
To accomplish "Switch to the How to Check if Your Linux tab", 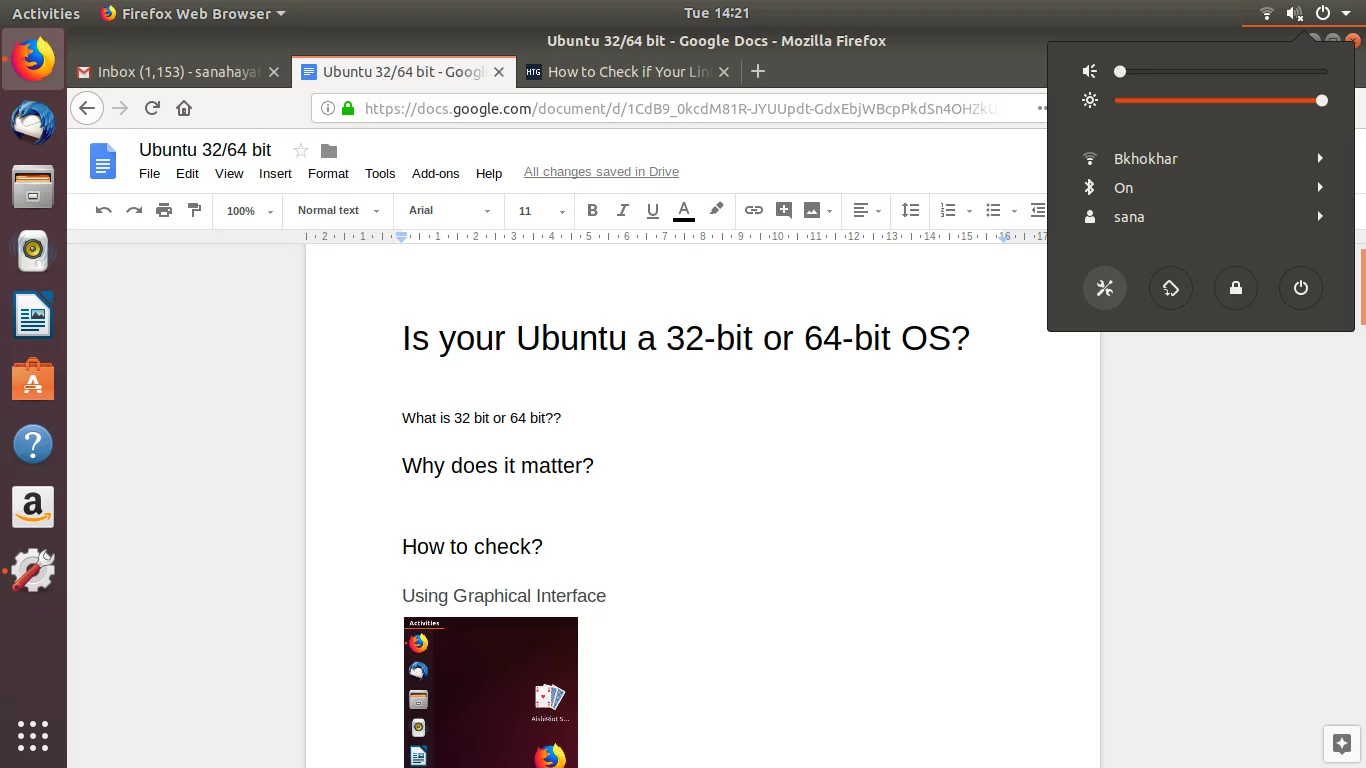I will coord(629,72).
